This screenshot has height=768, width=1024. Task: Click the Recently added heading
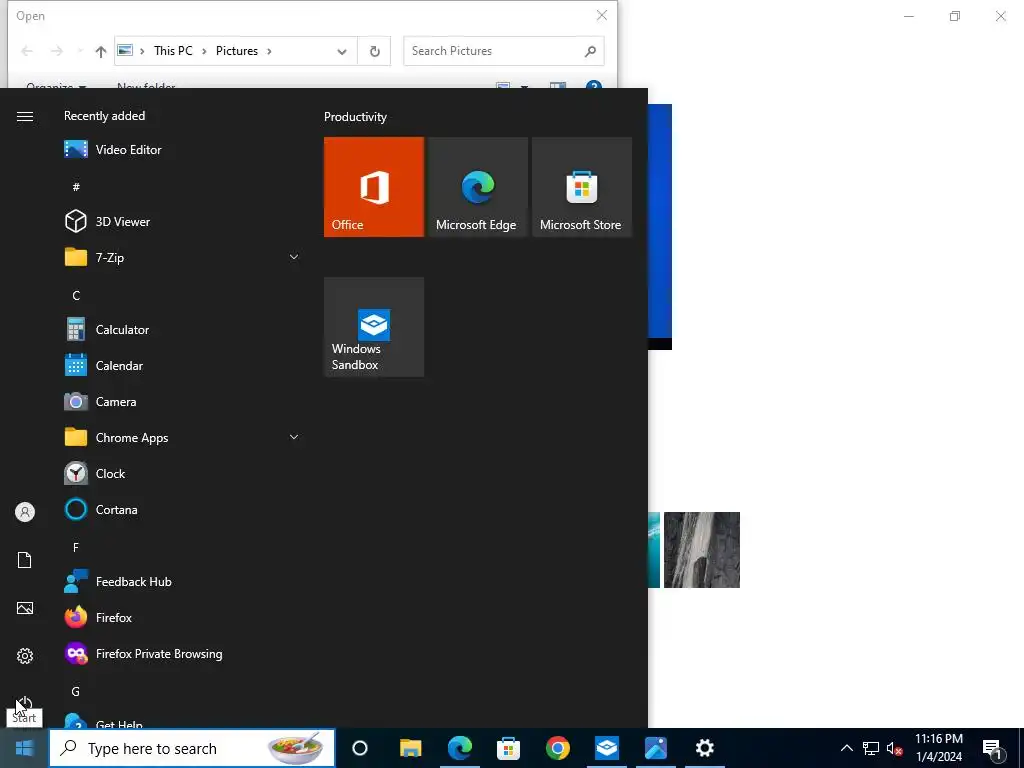(x=104, y=116)
